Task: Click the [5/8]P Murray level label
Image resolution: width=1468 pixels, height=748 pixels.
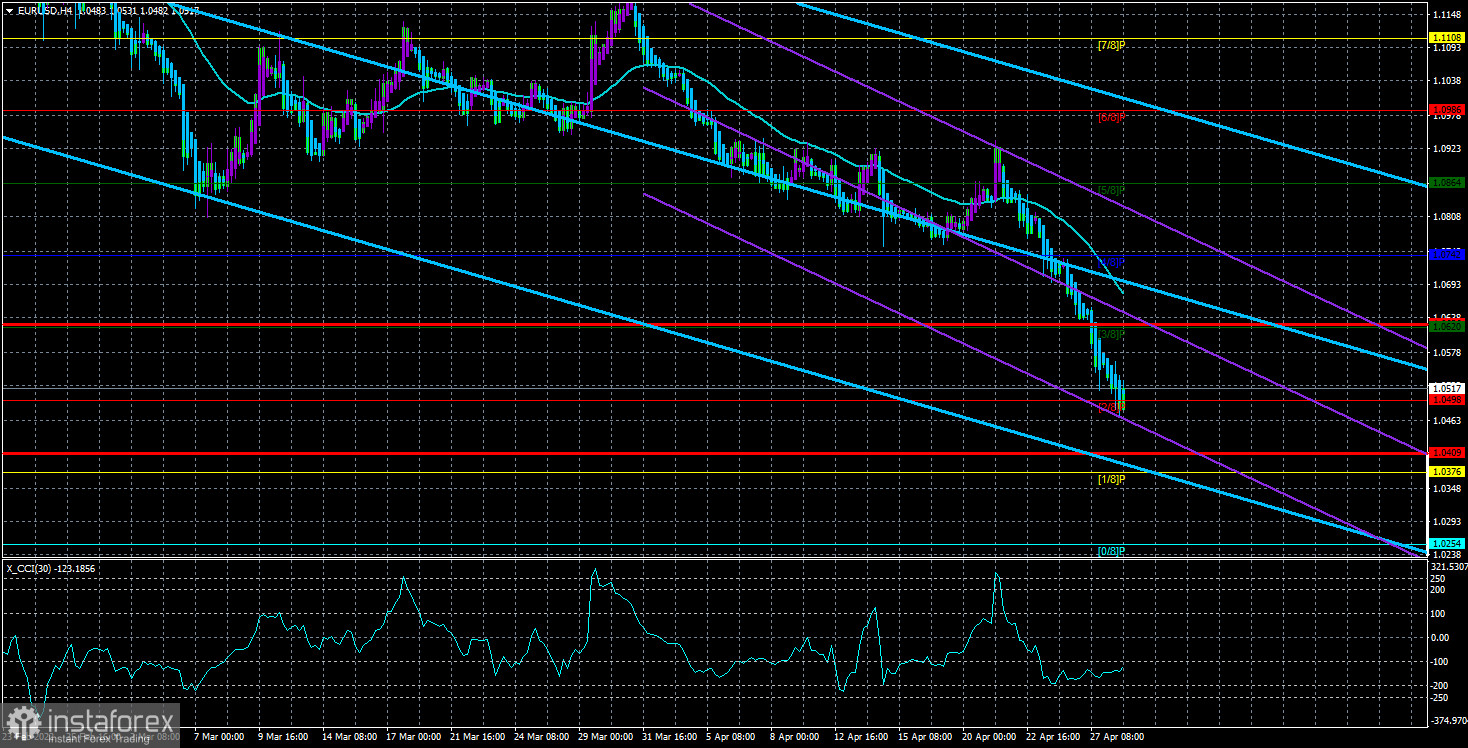Action: click(1112, 190)
